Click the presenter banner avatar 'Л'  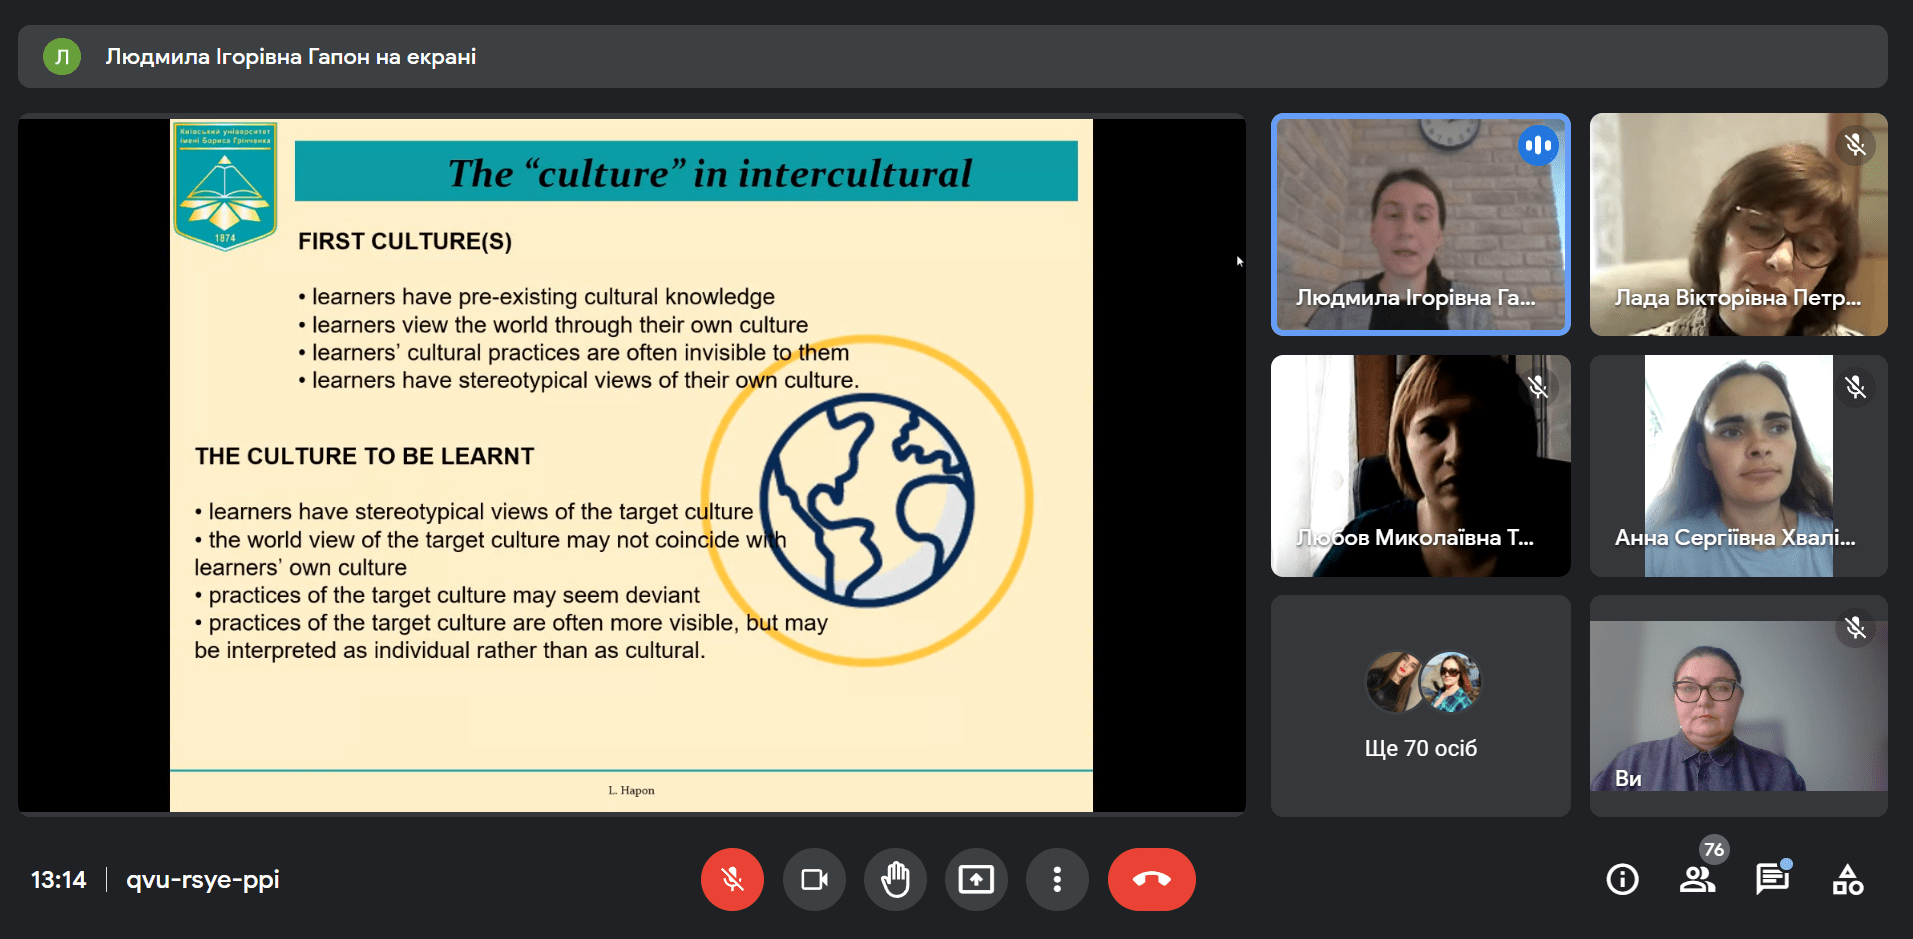62,57
